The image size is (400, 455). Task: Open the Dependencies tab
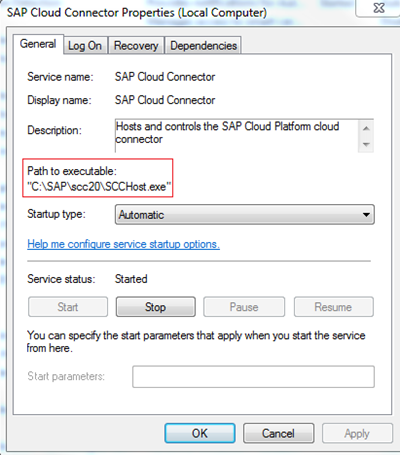tap(203, 46)
